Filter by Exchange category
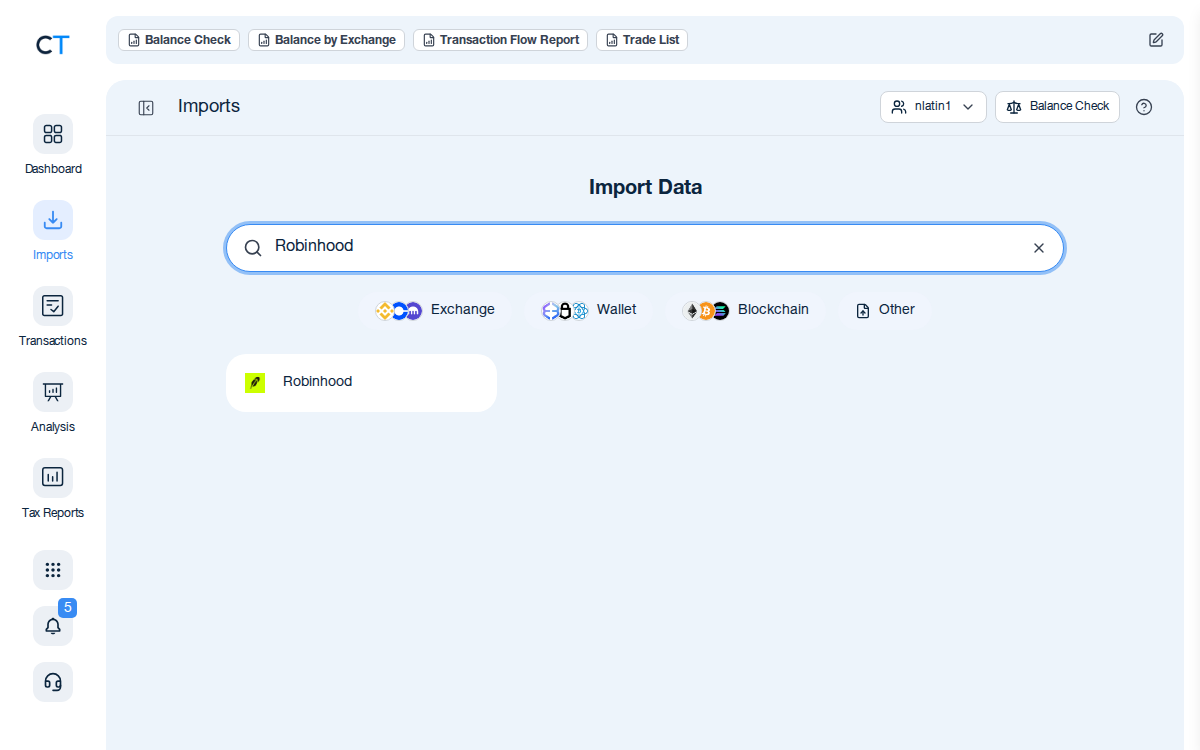 pos(435,310)
